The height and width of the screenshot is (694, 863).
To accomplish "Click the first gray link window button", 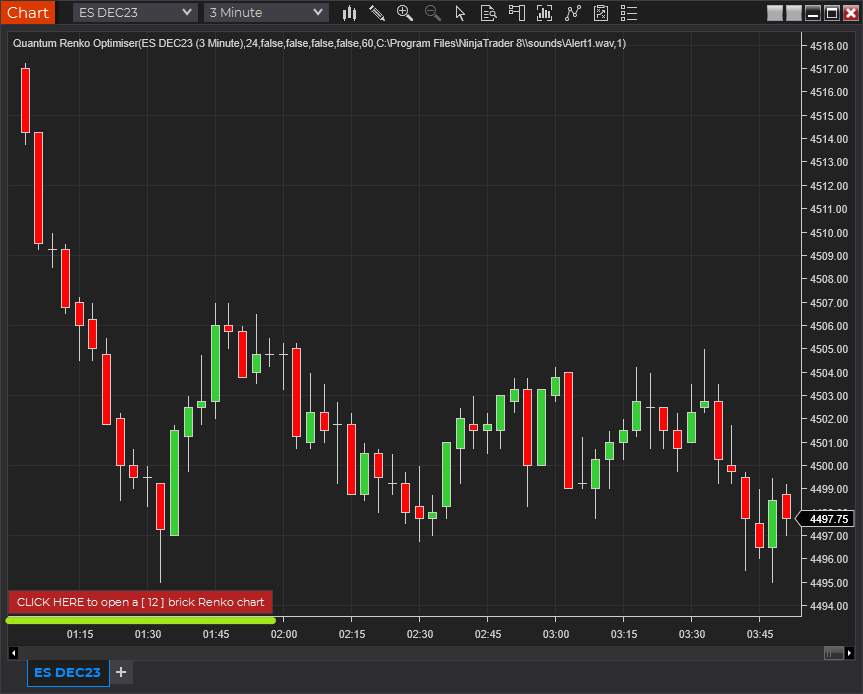I will [x=775, y=13].
